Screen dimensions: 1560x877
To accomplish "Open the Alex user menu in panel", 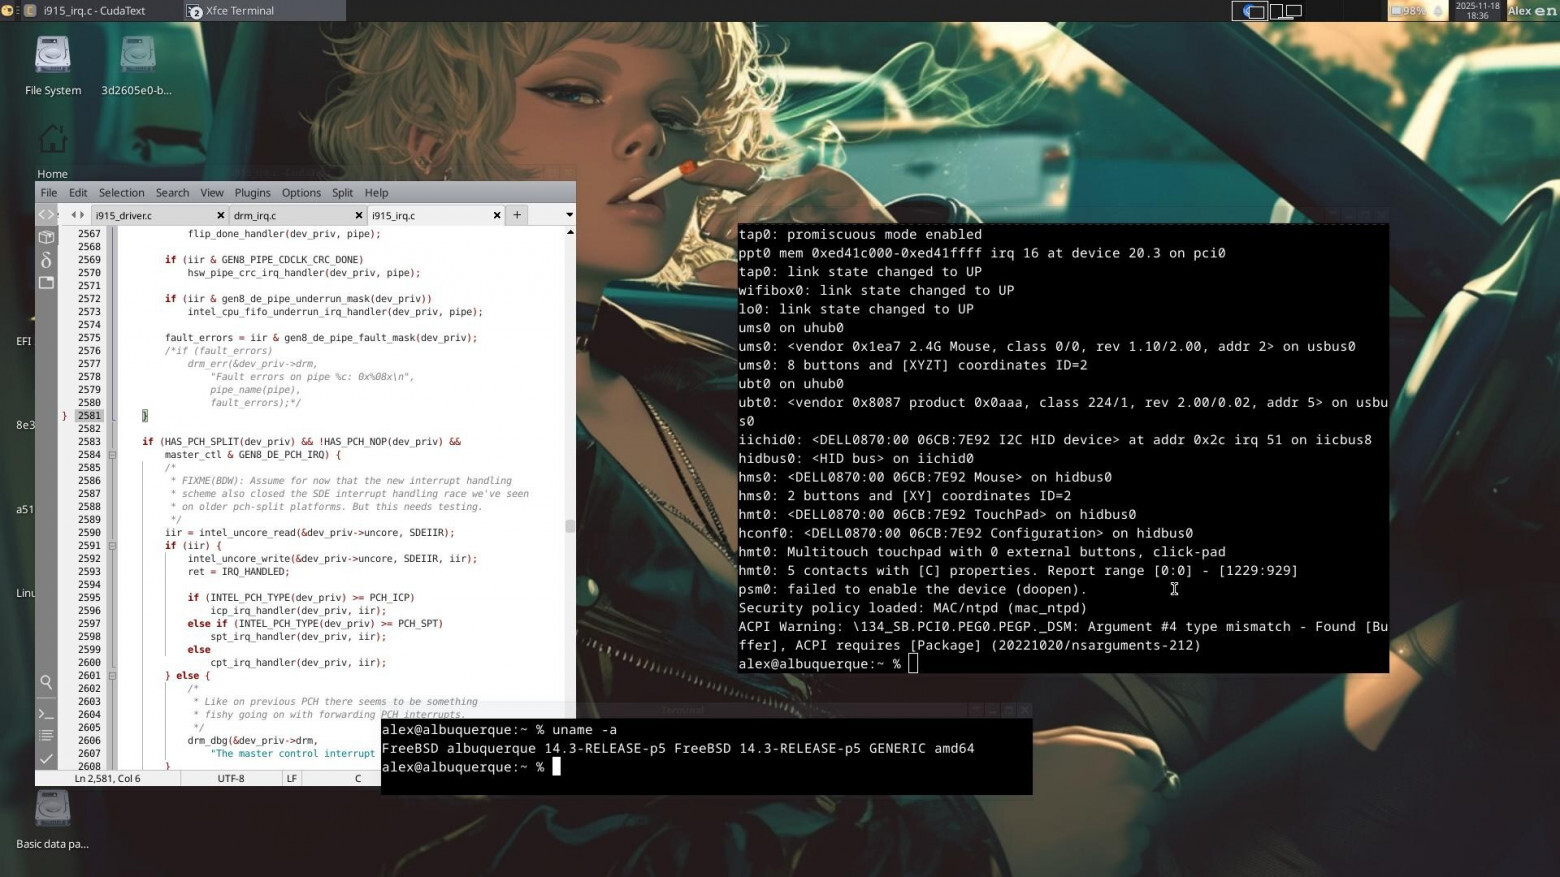I will (1519, 11).
